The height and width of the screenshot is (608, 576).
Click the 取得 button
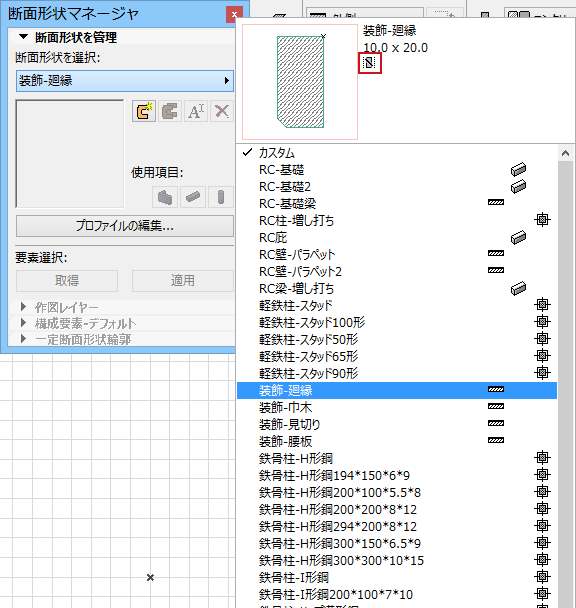point(67,281)
